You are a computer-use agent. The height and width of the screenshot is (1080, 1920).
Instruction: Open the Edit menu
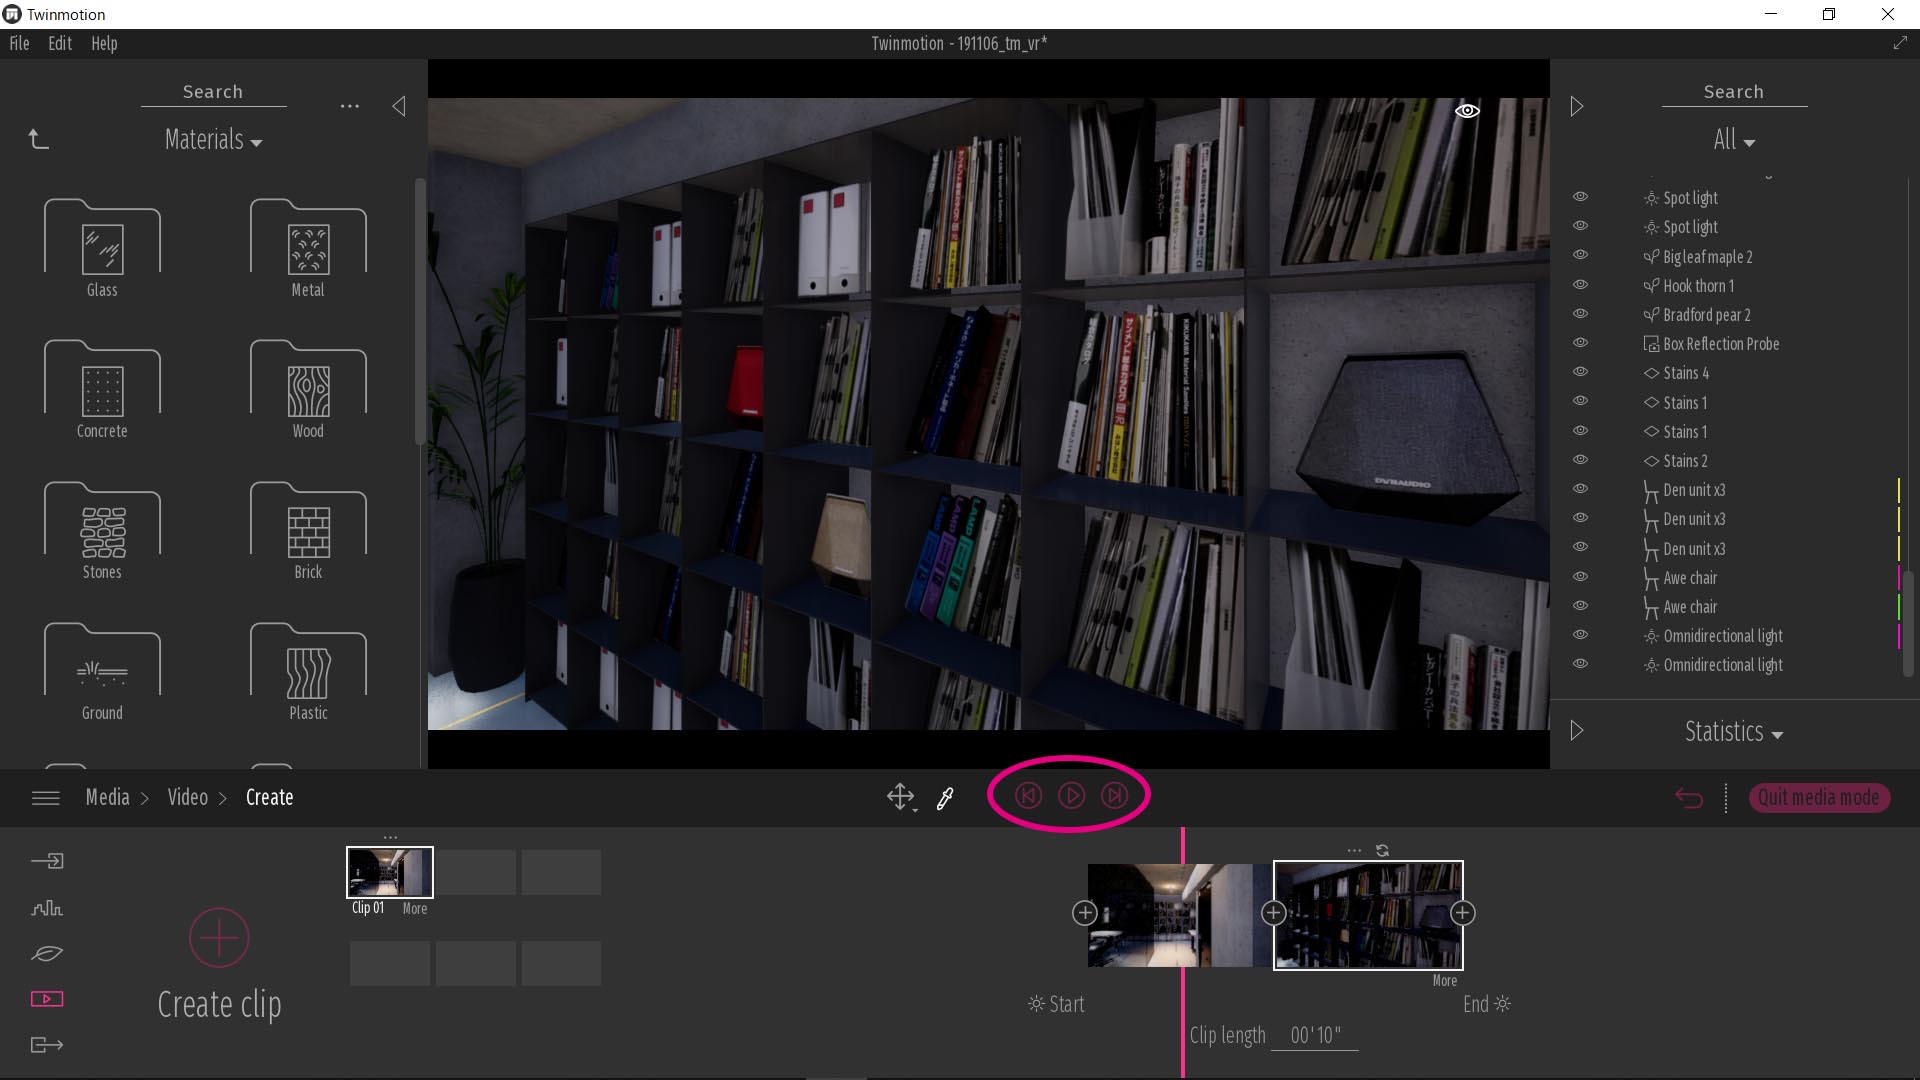pyautogui.click(x=60, y=43)
